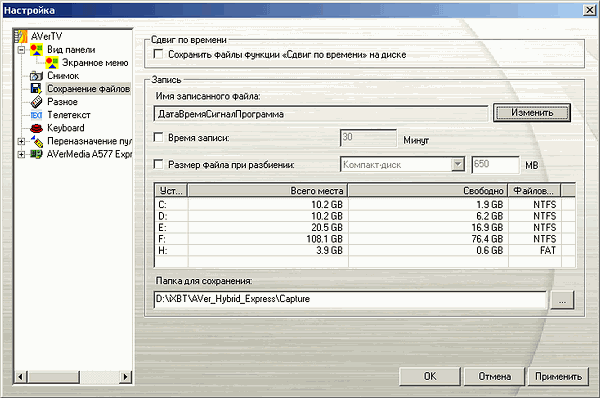
Task: Open the Компакт-диск dropdown
Action: 458,165
